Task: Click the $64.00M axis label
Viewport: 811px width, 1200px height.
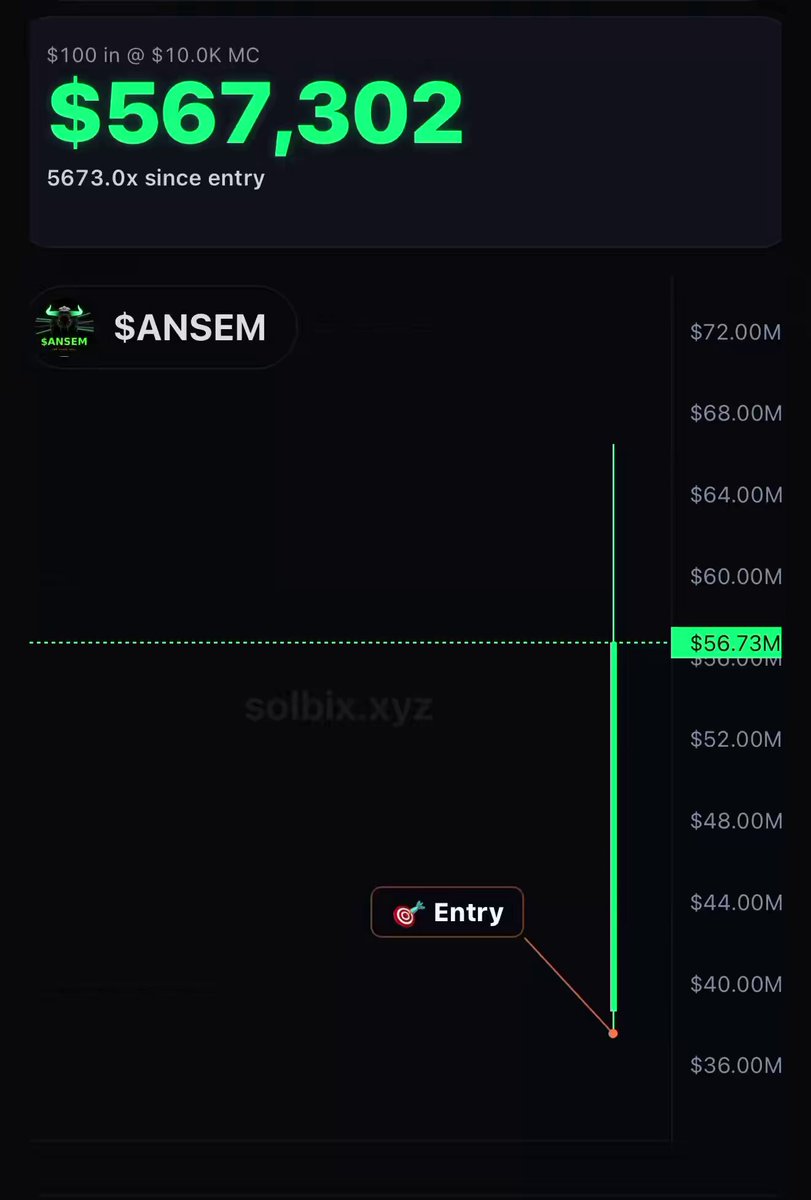Action: (x=735, y=495)
